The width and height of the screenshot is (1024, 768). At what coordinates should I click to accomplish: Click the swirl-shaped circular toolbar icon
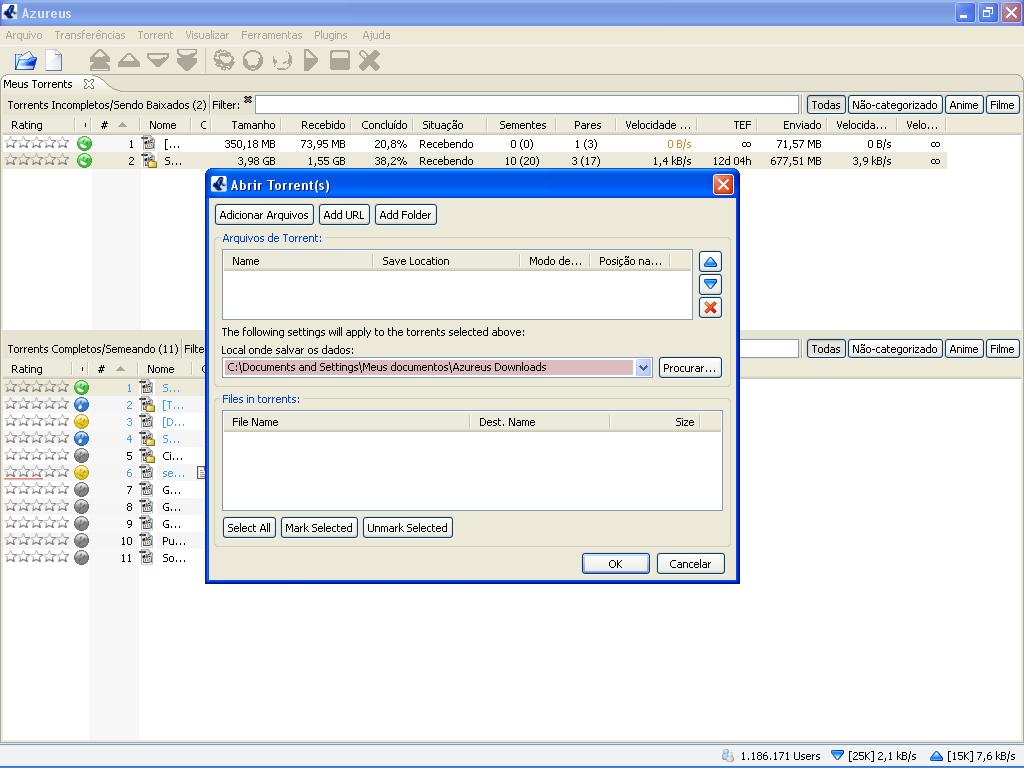tap(224, 61)
